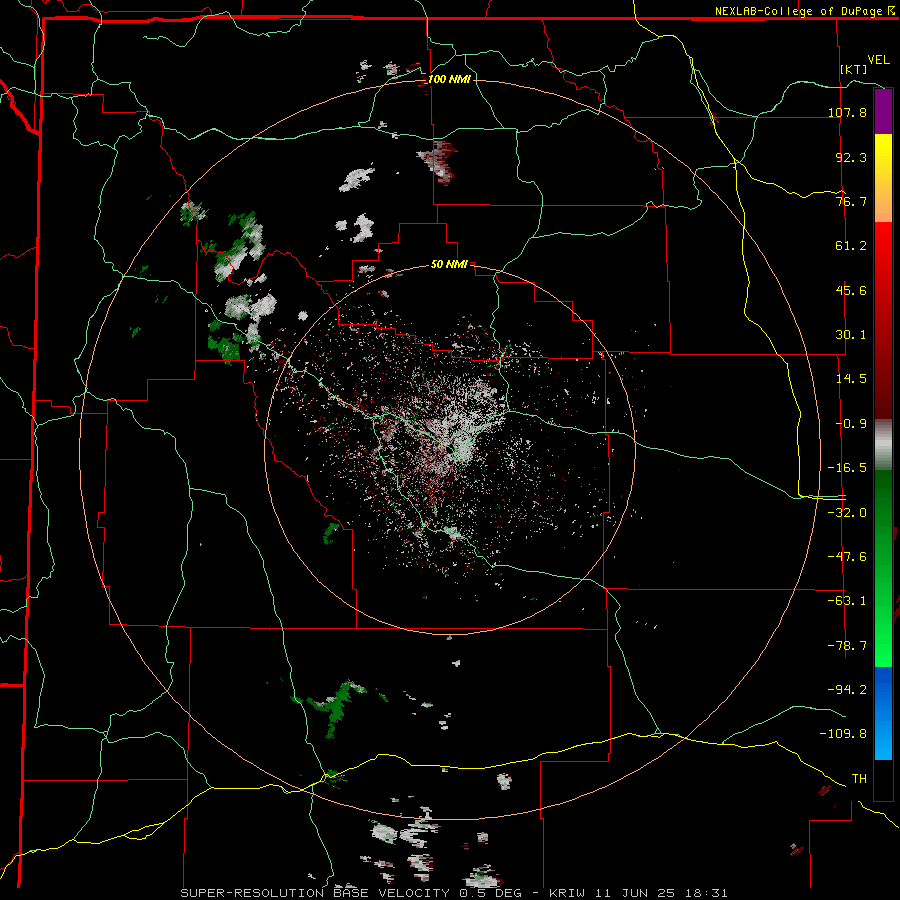Viewport: 900px width, 900px height.
Task: Select the -32.0 scale value
Action: coord(847,513)
